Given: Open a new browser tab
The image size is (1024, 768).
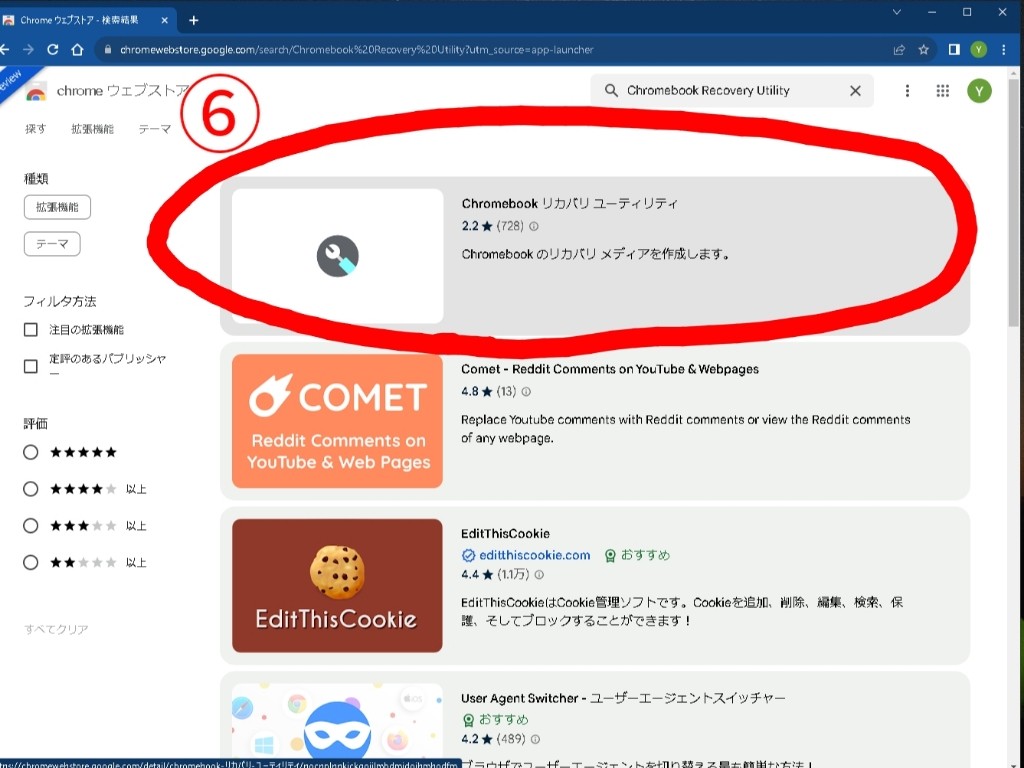Looking at the screenshot, I should [x=193, y=20].
